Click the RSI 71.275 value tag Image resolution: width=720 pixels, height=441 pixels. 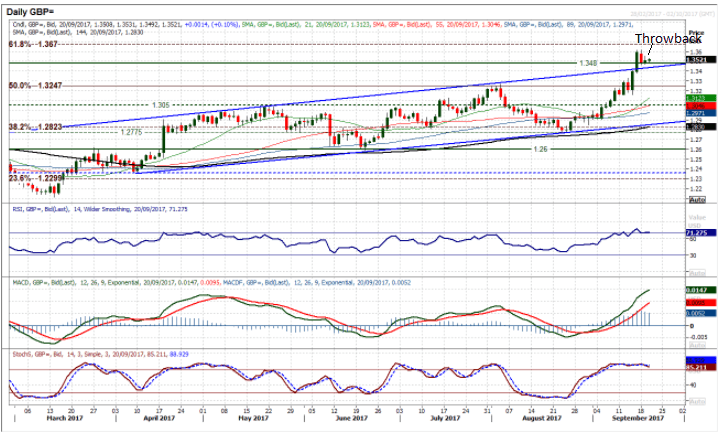(x=697, y=232)
